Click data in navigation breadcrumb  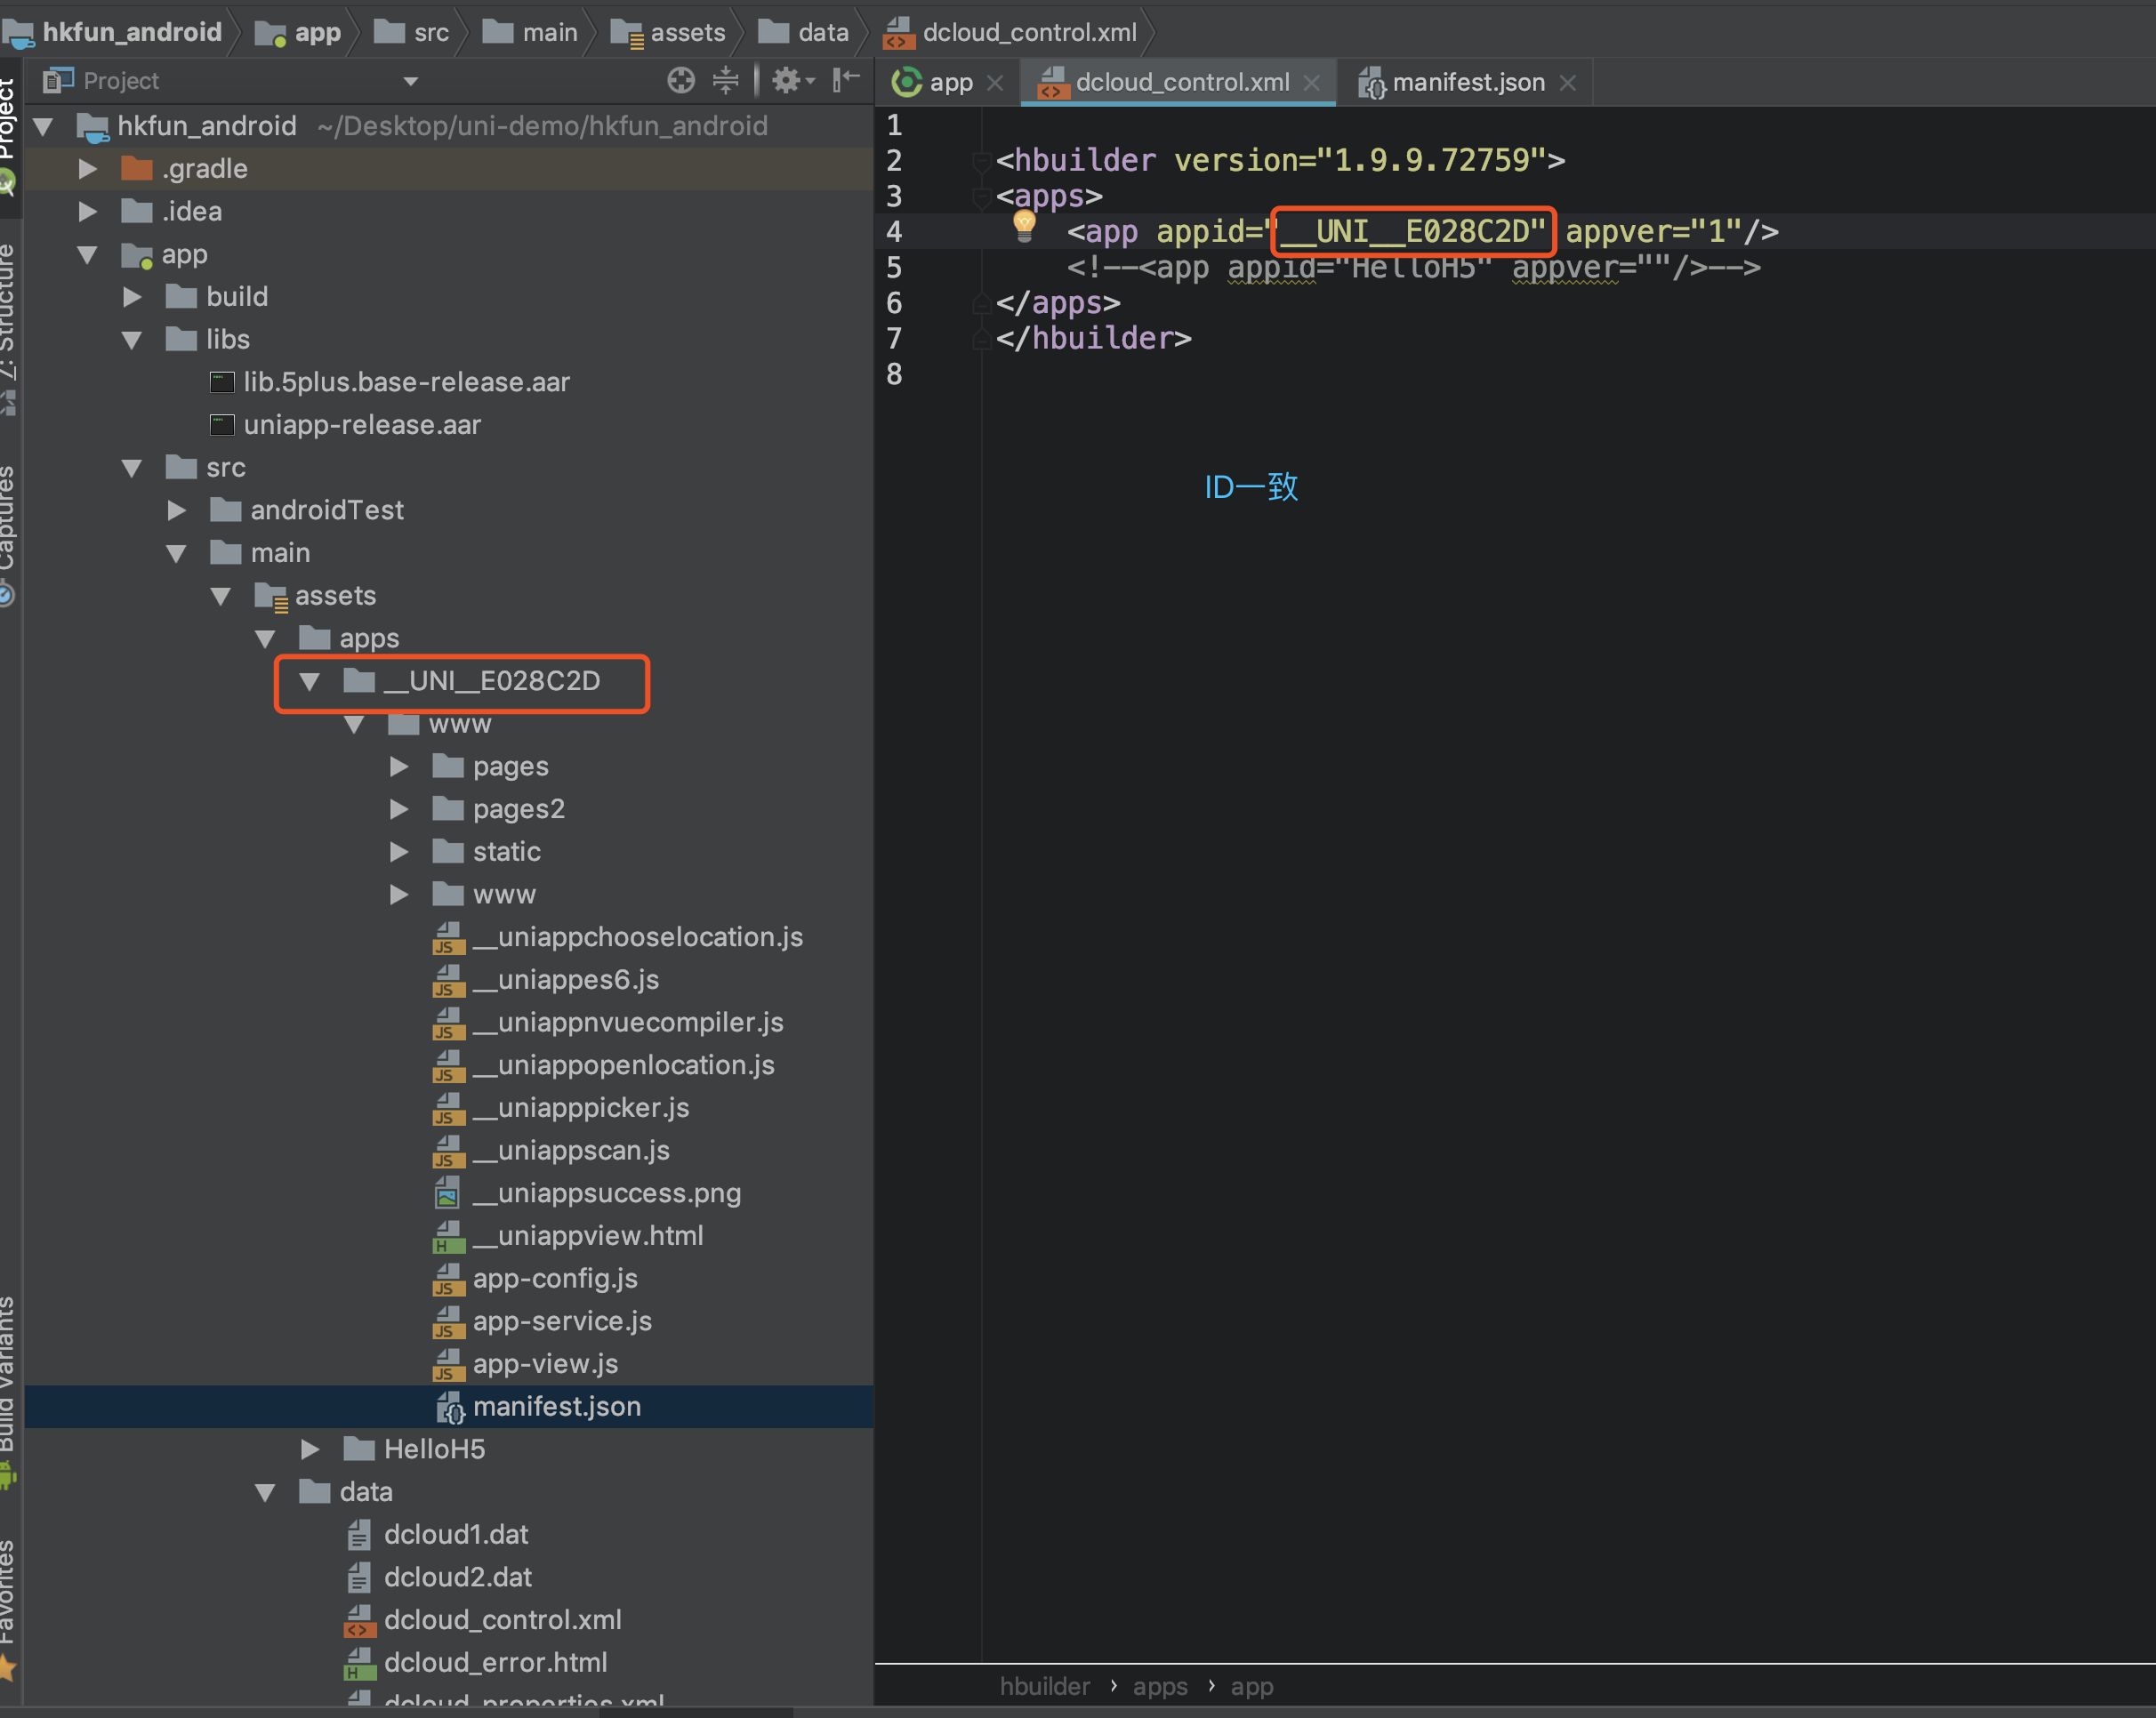coord(804,32)
